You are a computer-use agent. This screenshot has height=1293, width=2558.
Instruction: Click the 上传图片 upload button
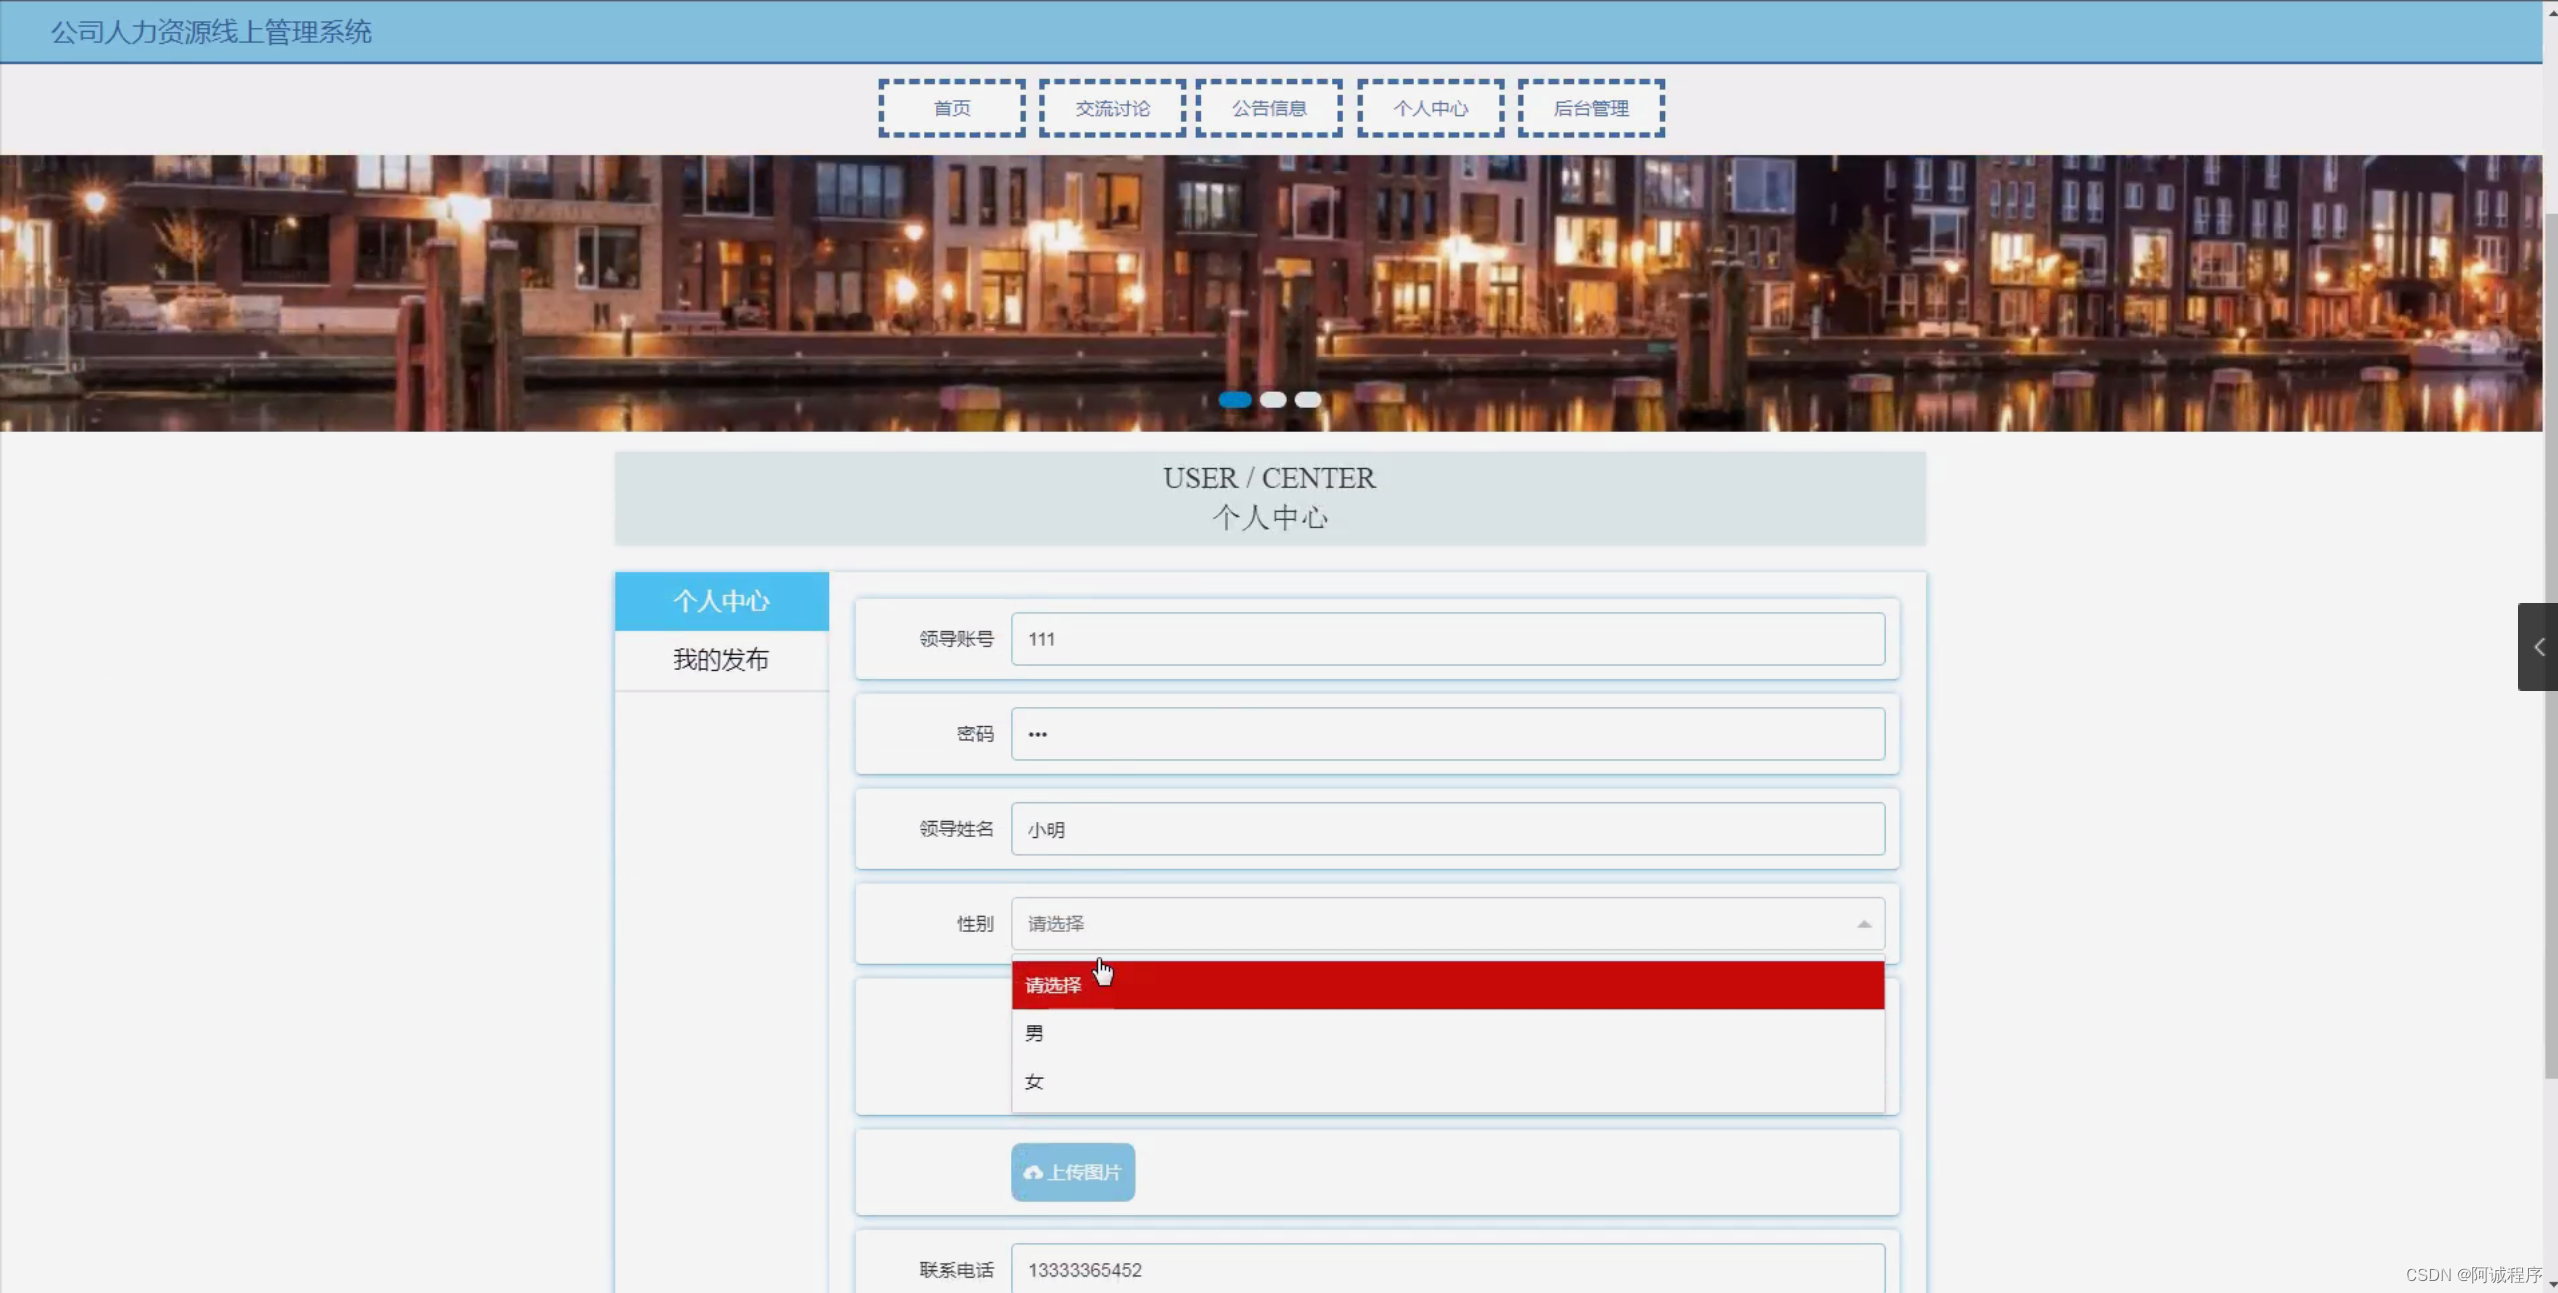(x=1071, y=1172)
